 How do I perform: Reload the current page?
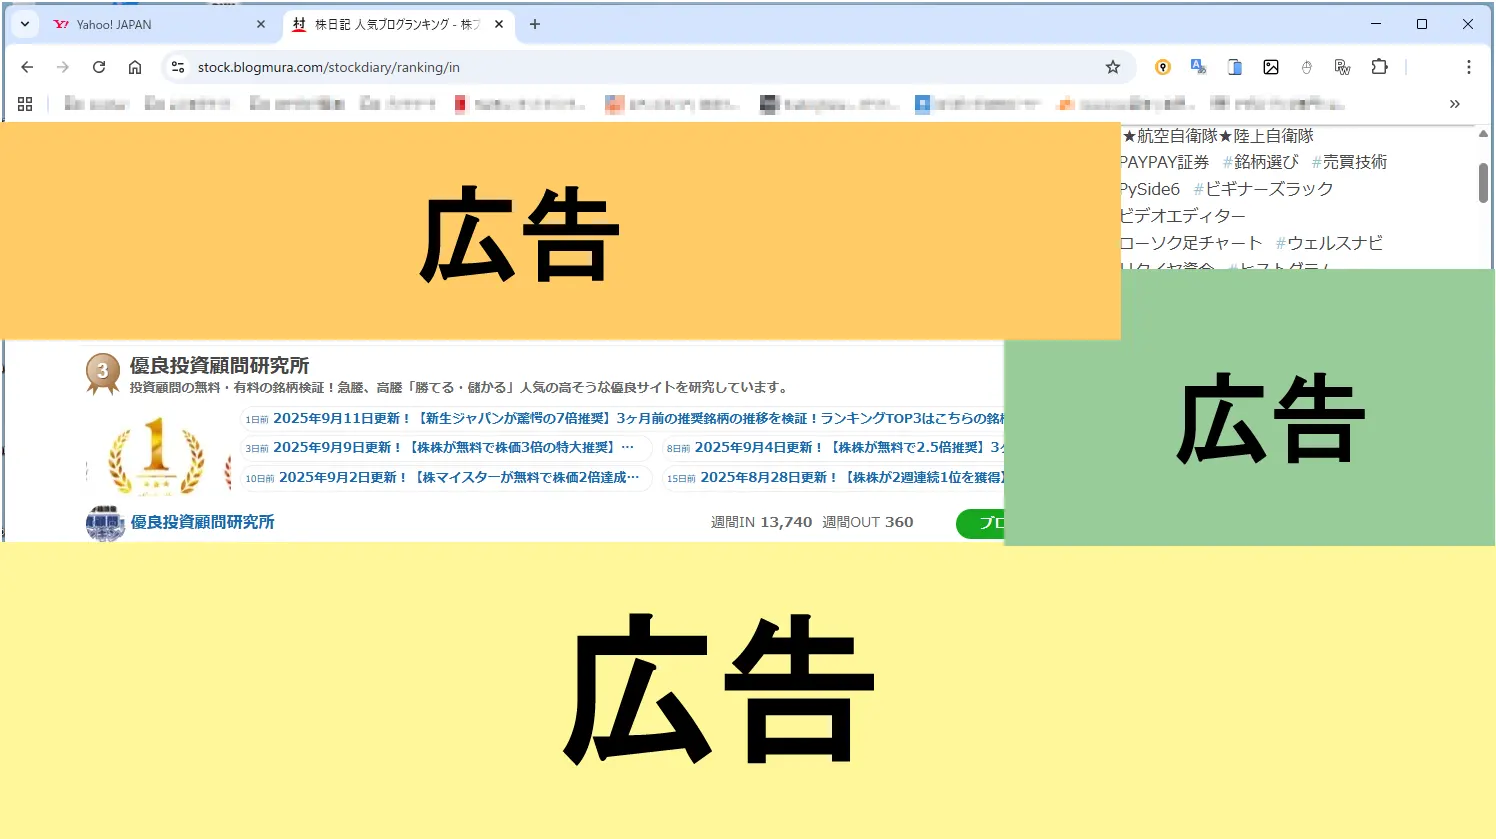tap(99, 67)
